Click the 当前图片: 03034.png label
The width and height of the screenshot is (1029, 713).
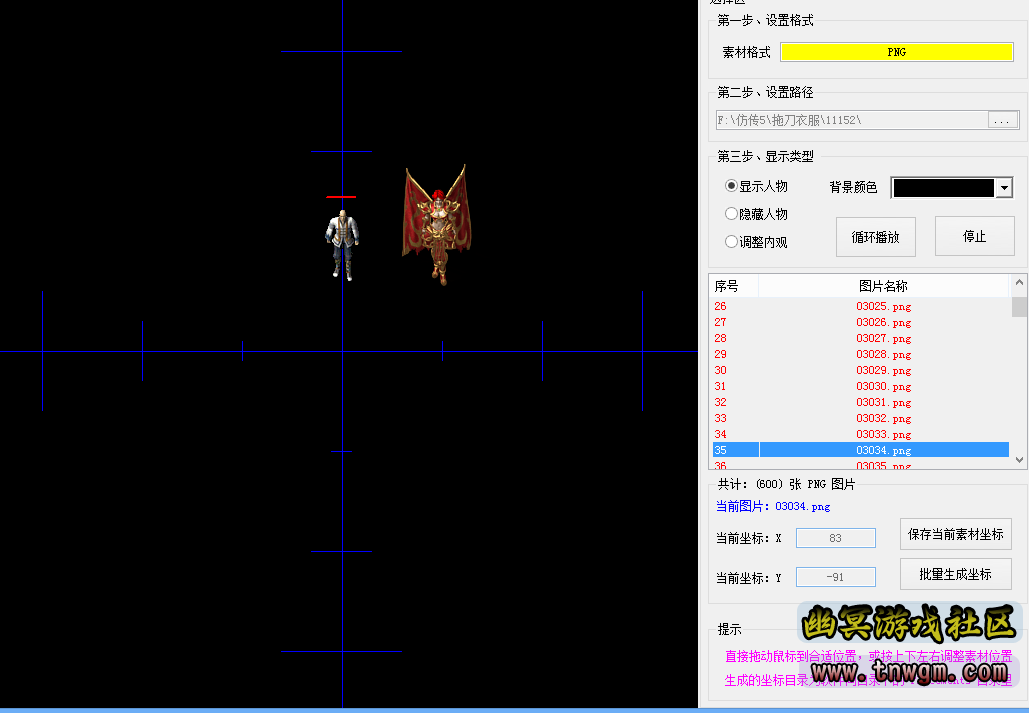pyautogui.click(x=772, y=506)
